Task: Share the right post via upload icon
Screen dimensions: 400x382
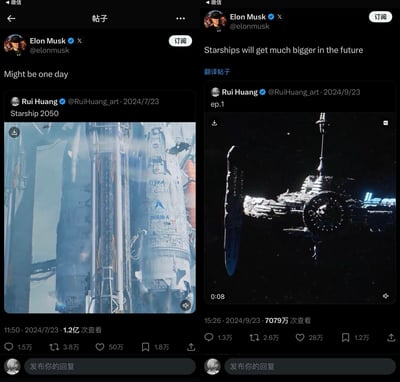Action: (x=391, y=338)
